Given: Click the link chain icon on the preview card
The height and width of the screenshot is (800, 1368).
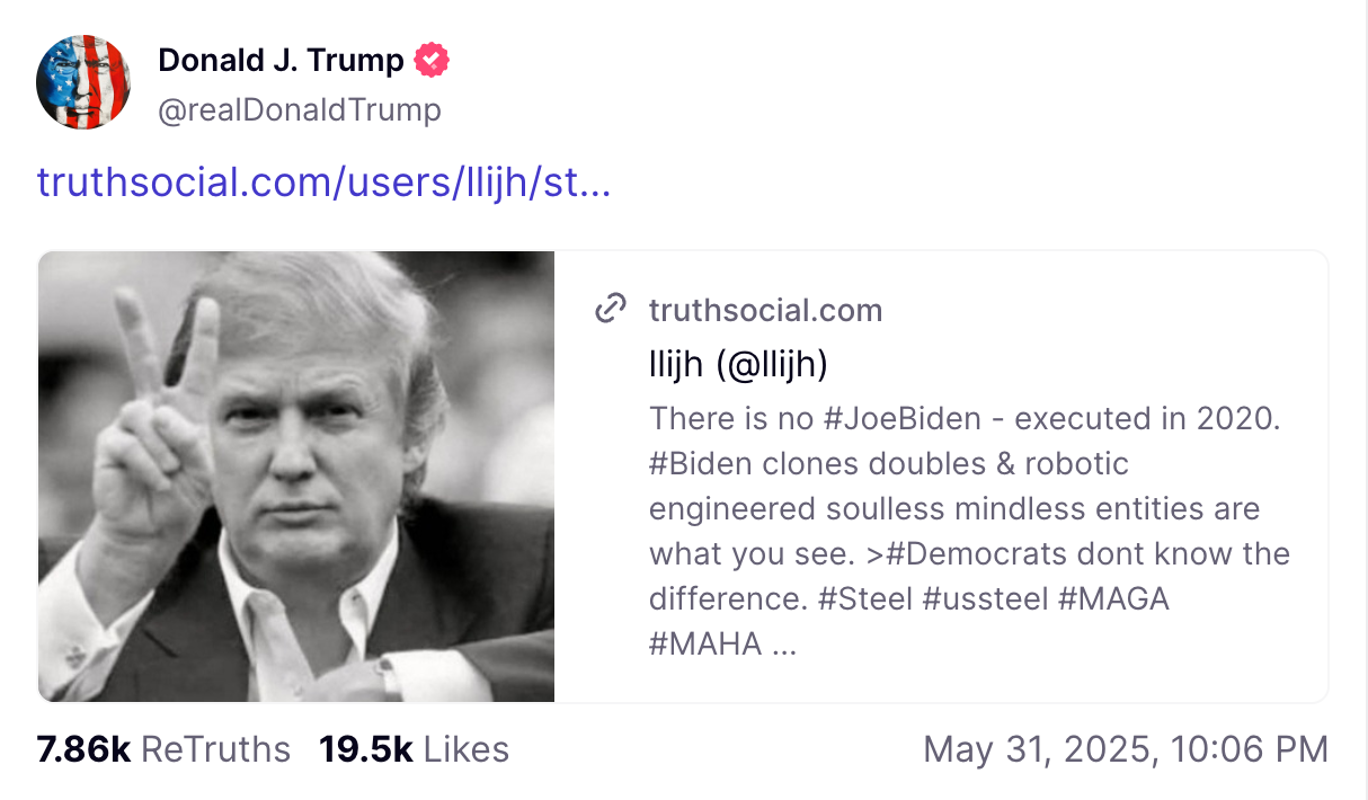Looking at the screenshot, I should (x=611, y=310).
